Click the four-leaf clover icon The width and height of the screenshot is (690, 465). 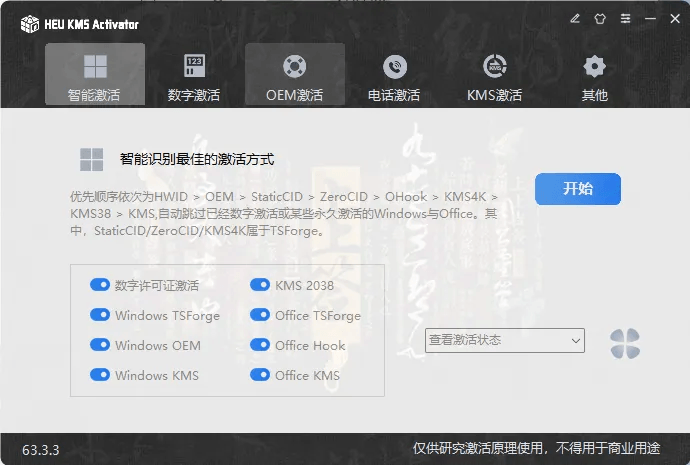[x=625, y=344]
